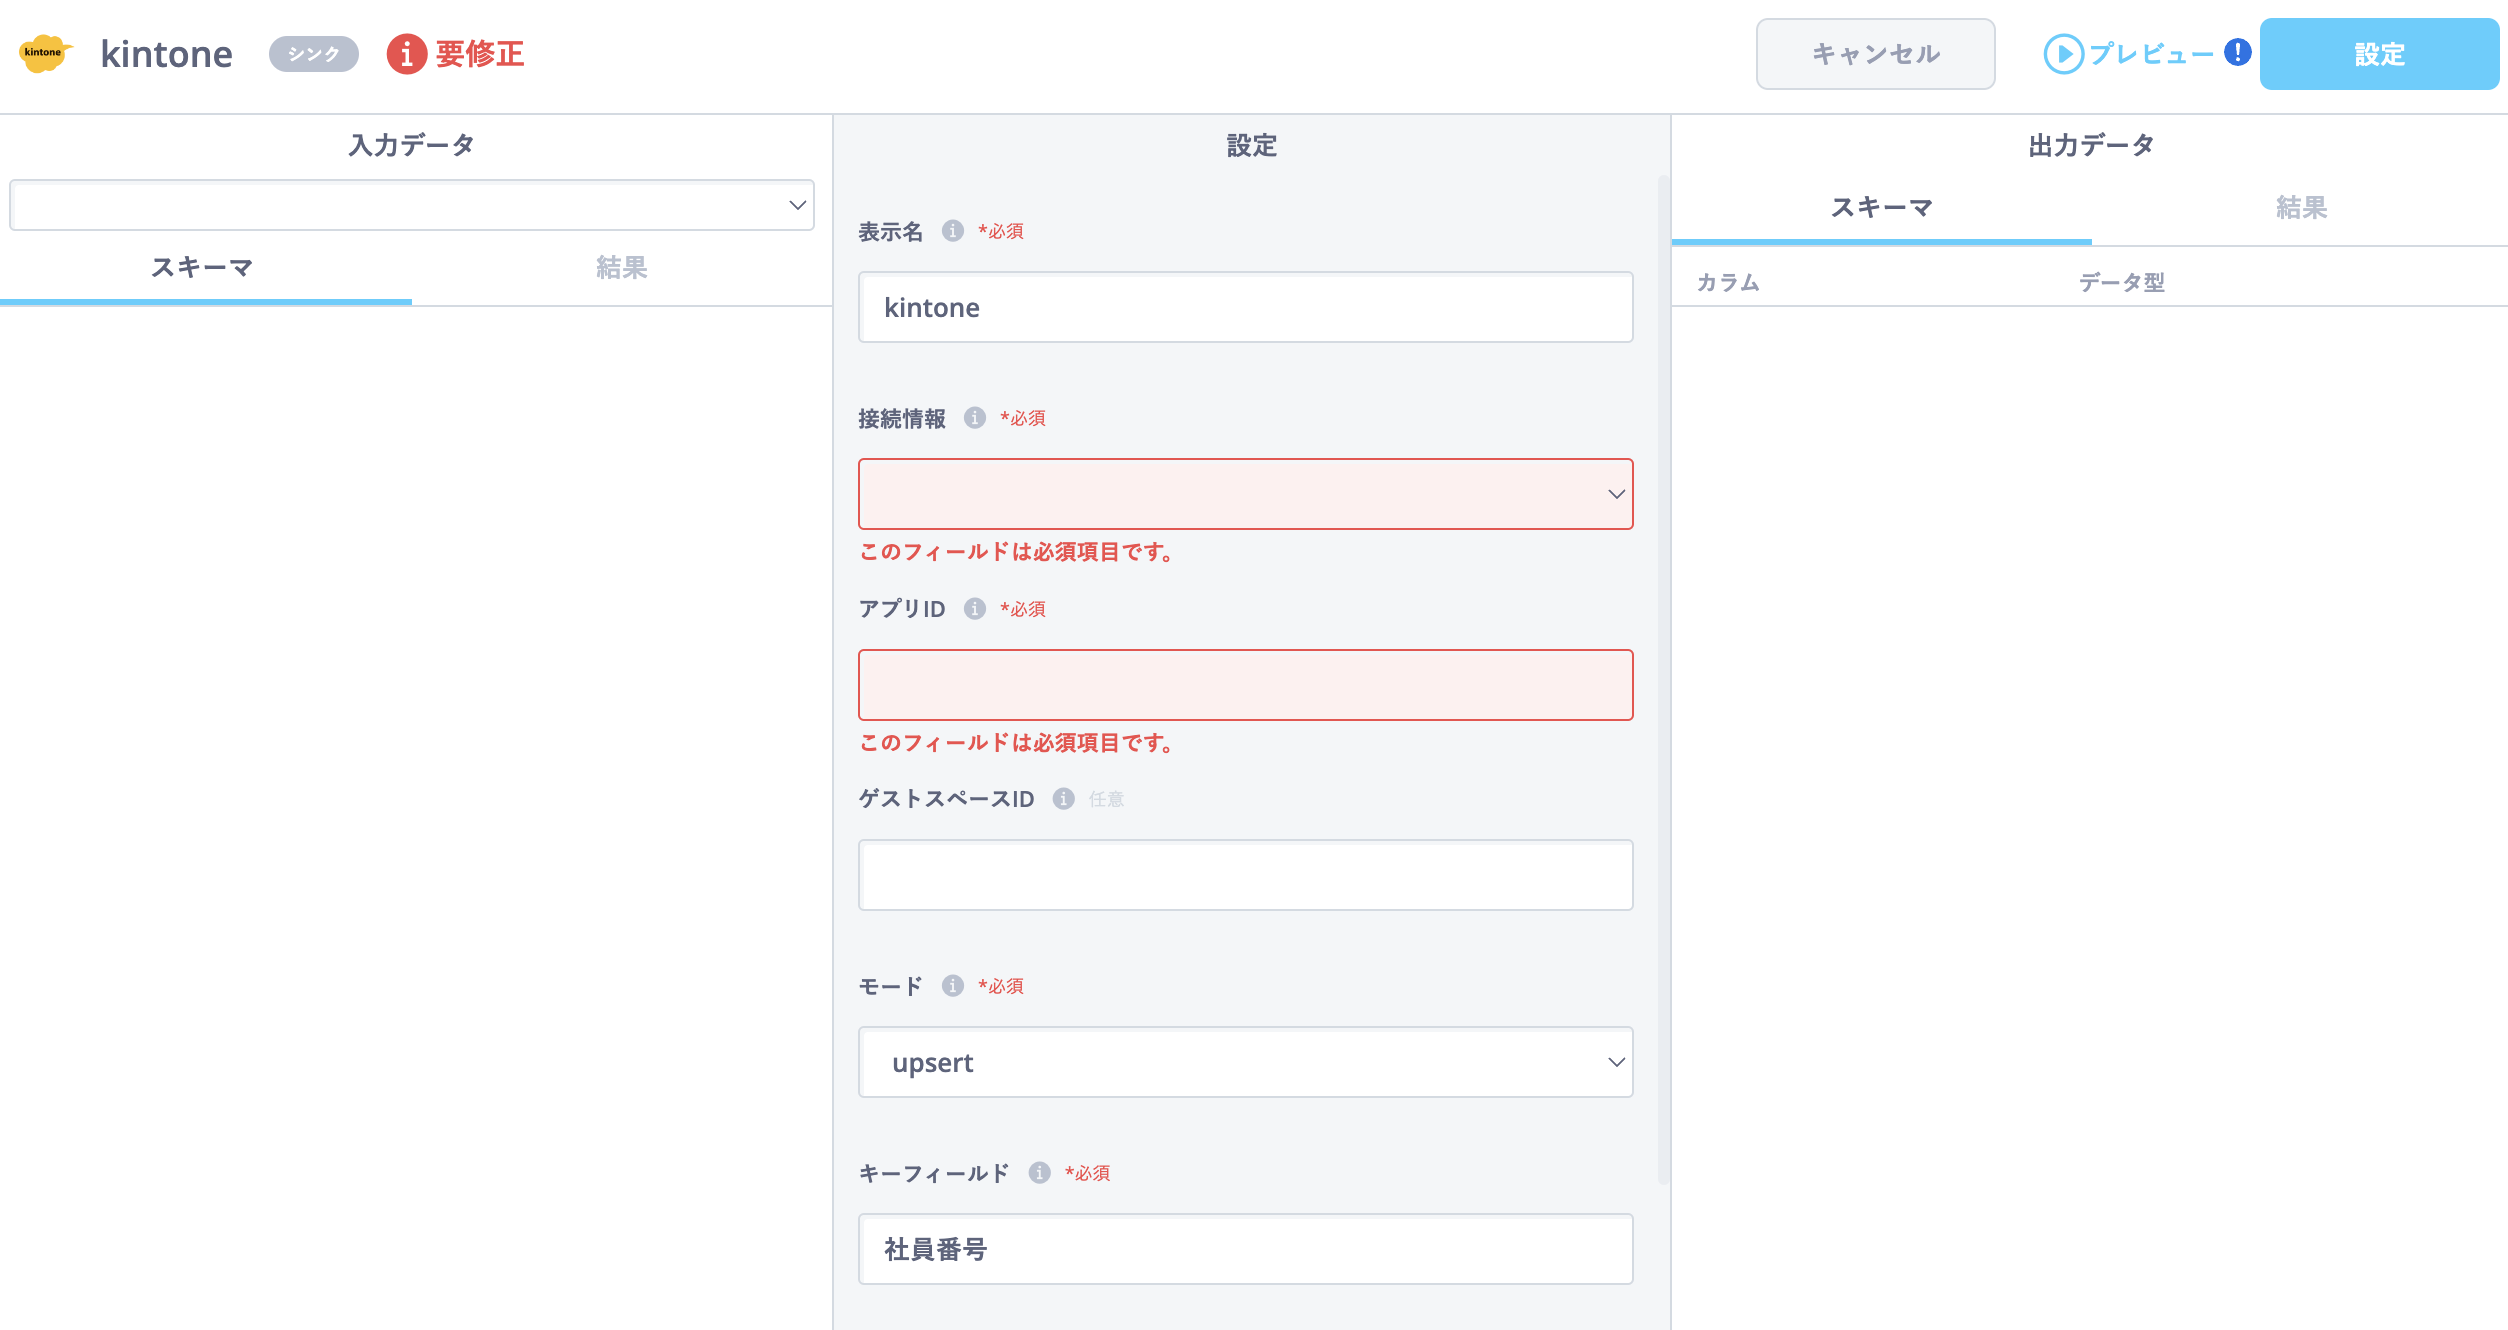Click the preview play icon
The image size is (2508, 1330).
click(x=2063, y=54)
